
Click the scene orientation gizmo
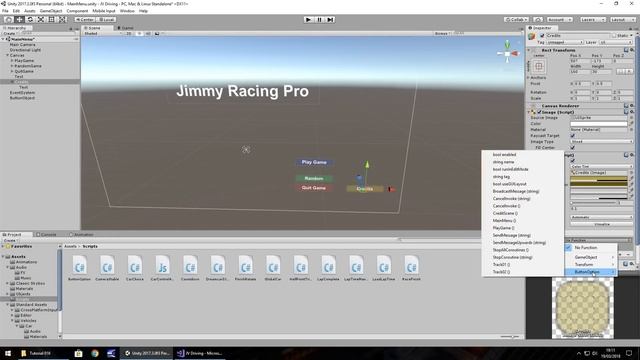507,53
